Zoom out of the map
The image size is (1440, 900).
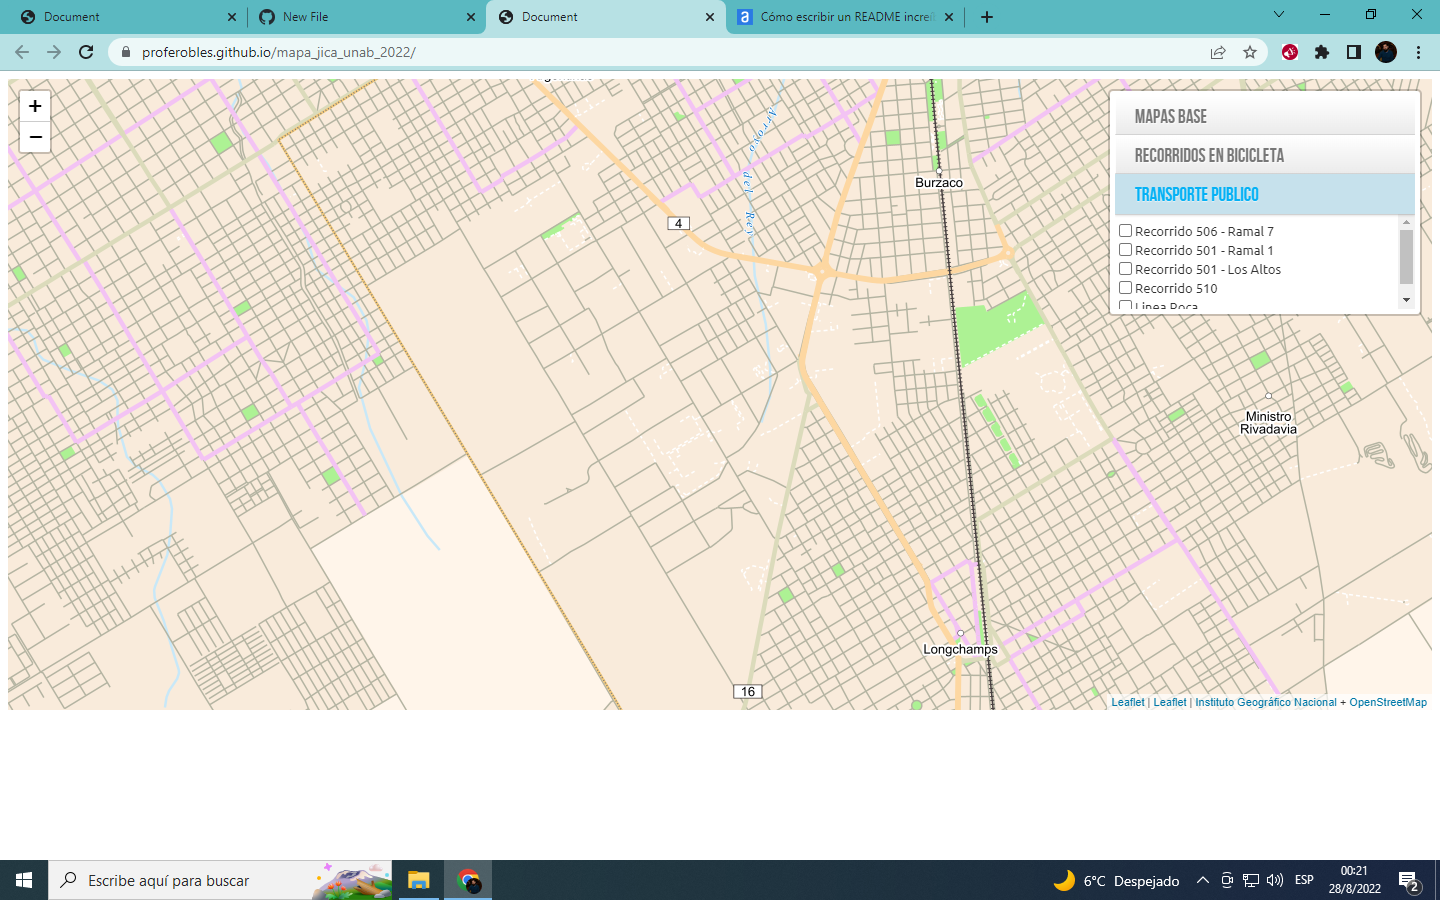[34, 137]
